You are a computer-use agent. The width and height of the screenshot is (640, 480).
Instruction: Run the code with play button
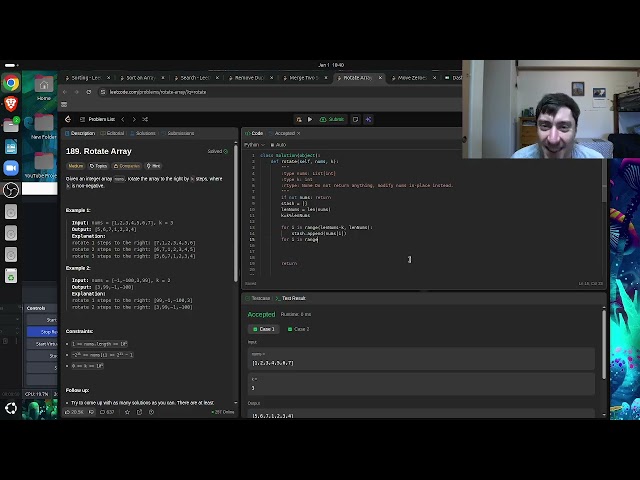tap(310, 119)
